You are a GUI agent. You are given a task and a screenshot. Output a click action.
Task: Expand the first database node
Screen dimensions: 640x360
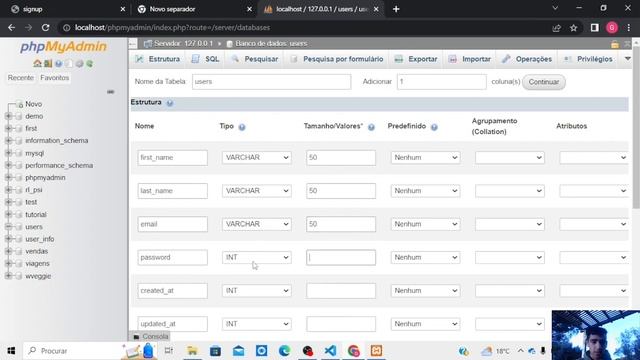coord(8,129)
